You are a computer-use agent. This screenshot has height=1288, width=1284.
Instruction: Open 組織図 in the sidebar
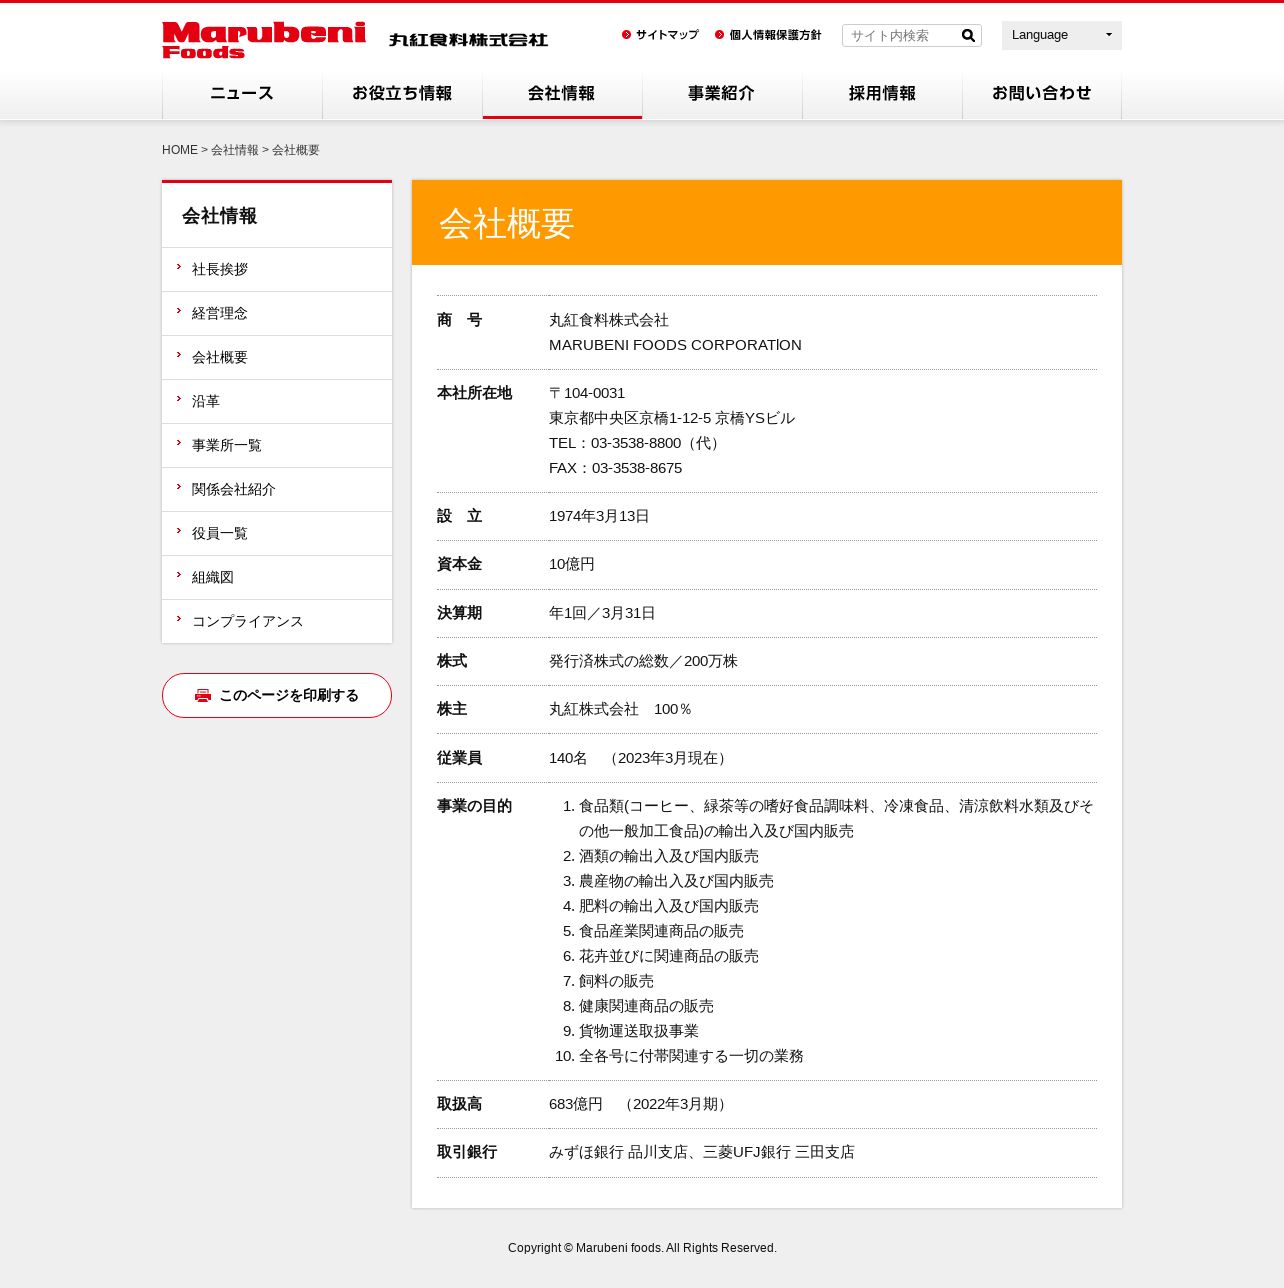point(277,578)
